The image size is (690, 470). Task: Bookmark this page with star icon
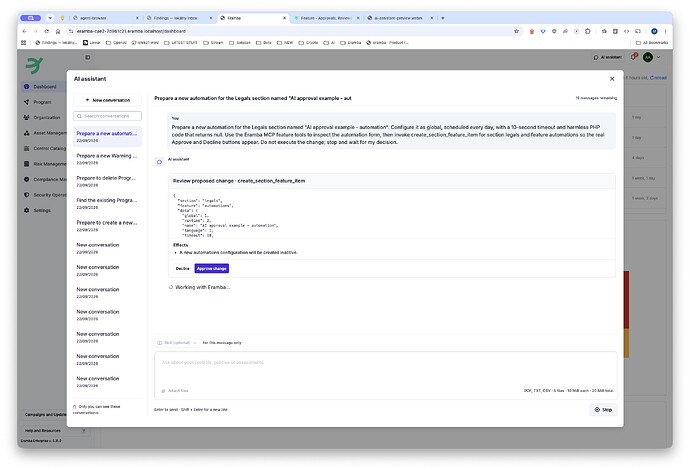point(516,31)
